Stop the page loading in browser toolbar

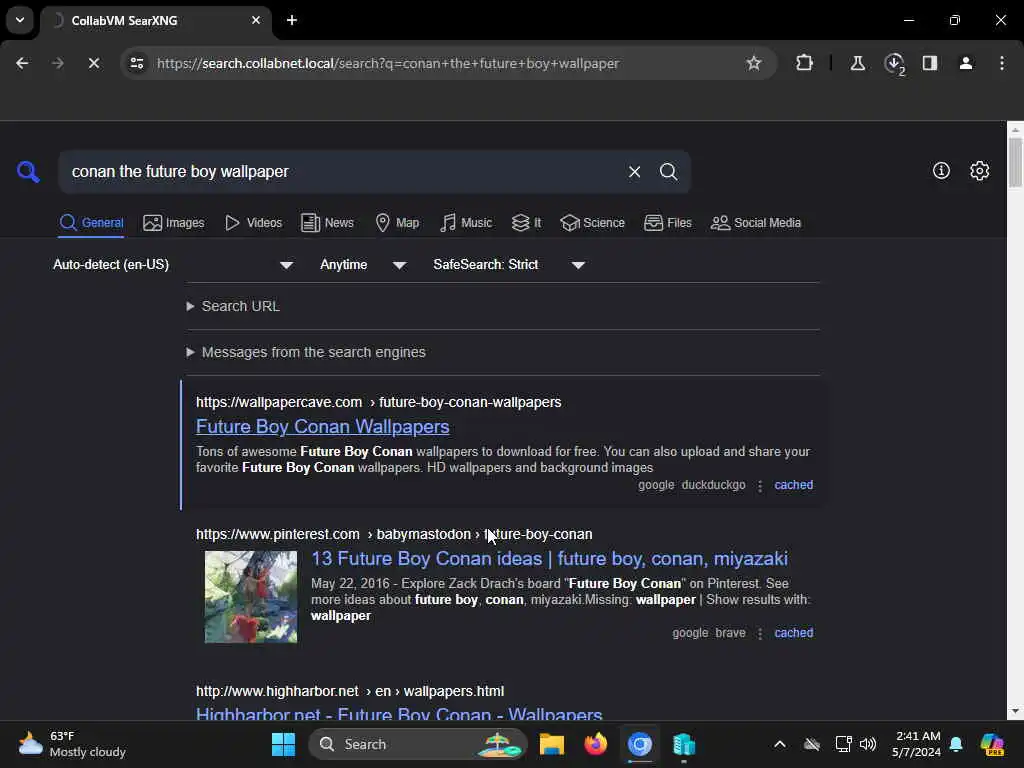93,63
